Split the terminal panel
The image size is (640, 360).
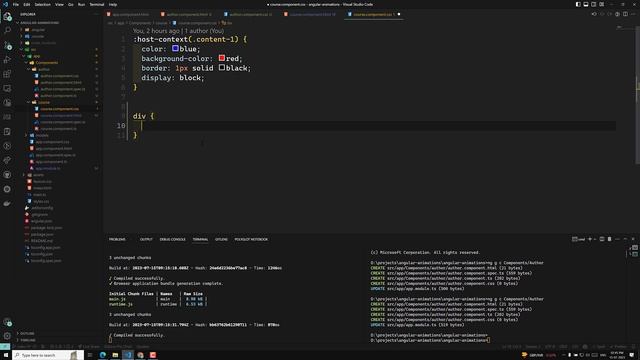[602, 239]
